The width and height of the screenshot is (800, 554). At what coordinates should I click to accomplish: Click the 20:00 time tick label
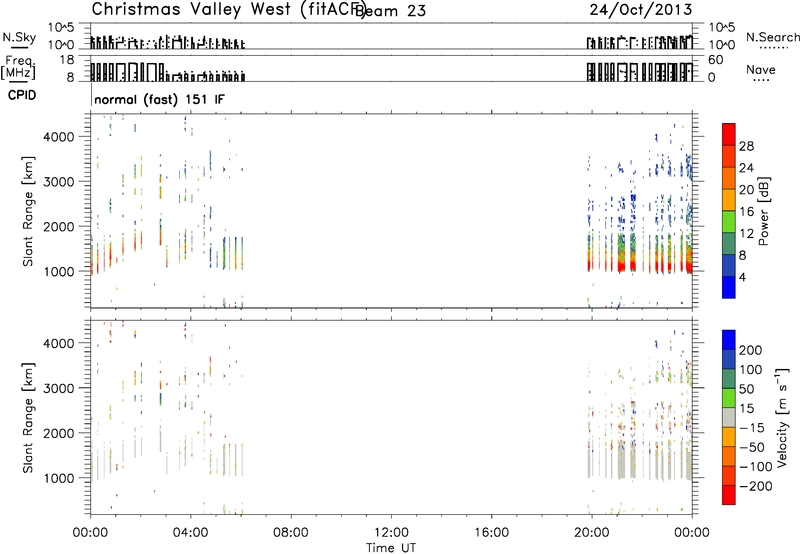point(592,533)
